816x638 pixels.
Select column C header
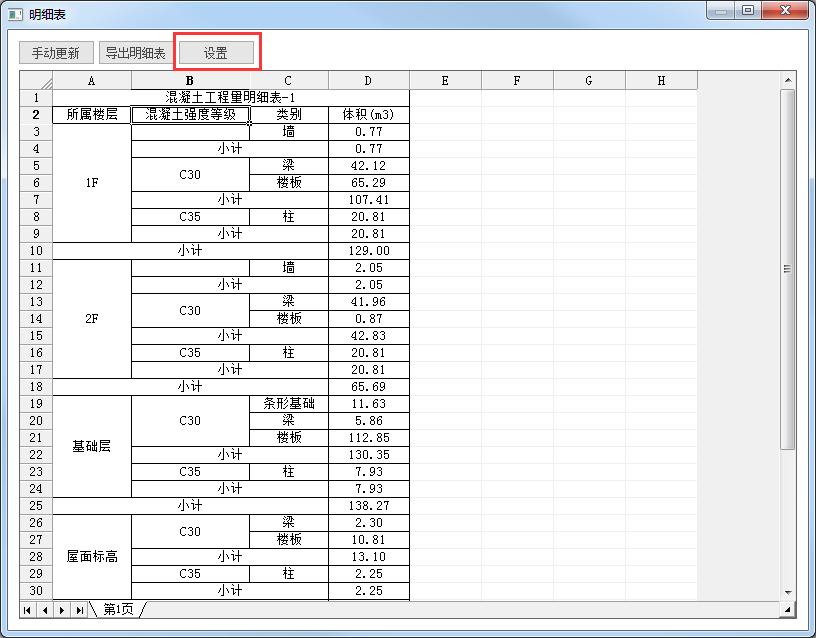[x=289, y=81]
